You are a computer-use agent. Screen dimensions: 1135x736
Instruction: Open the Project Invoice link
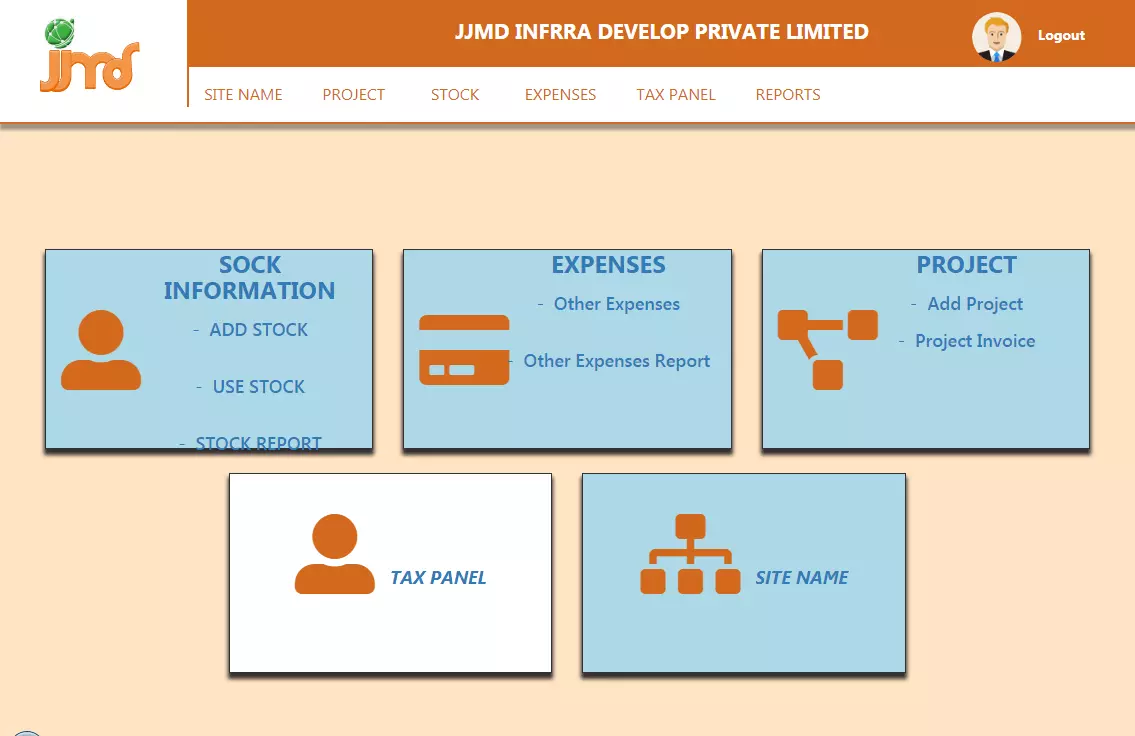tap(975, 341)
